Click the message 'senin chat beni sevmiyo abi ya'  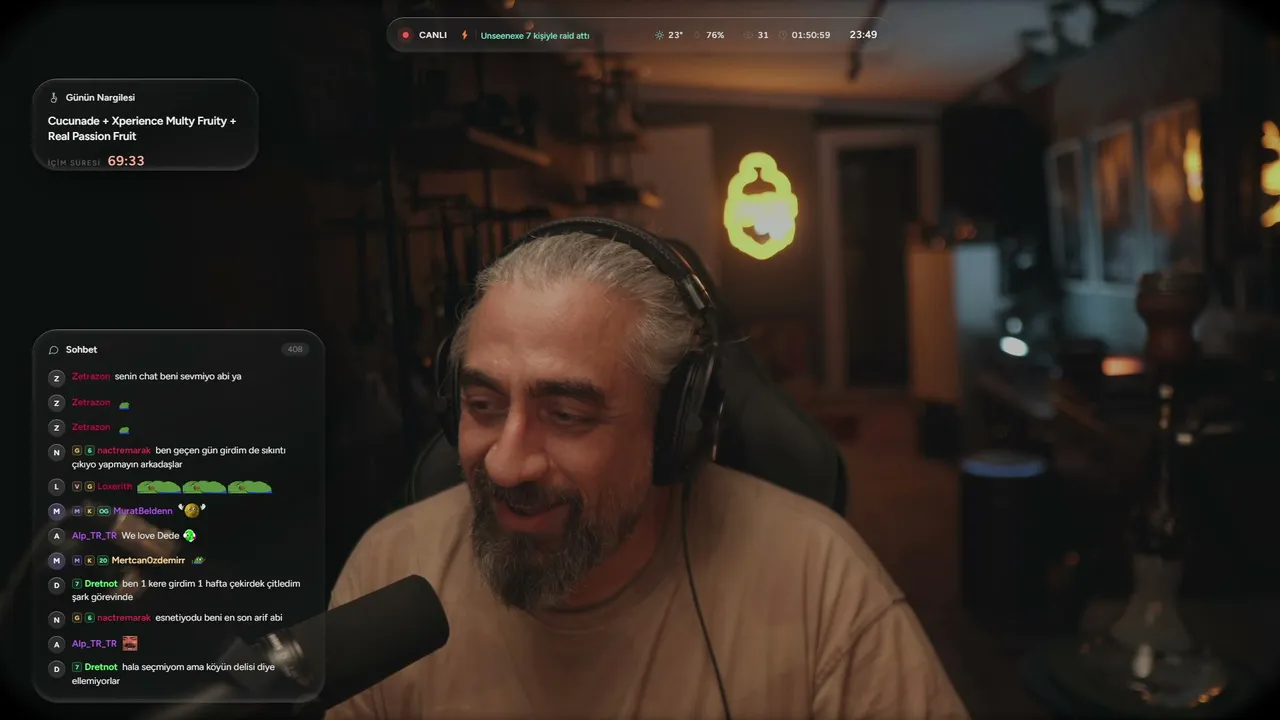pos(178,376)
